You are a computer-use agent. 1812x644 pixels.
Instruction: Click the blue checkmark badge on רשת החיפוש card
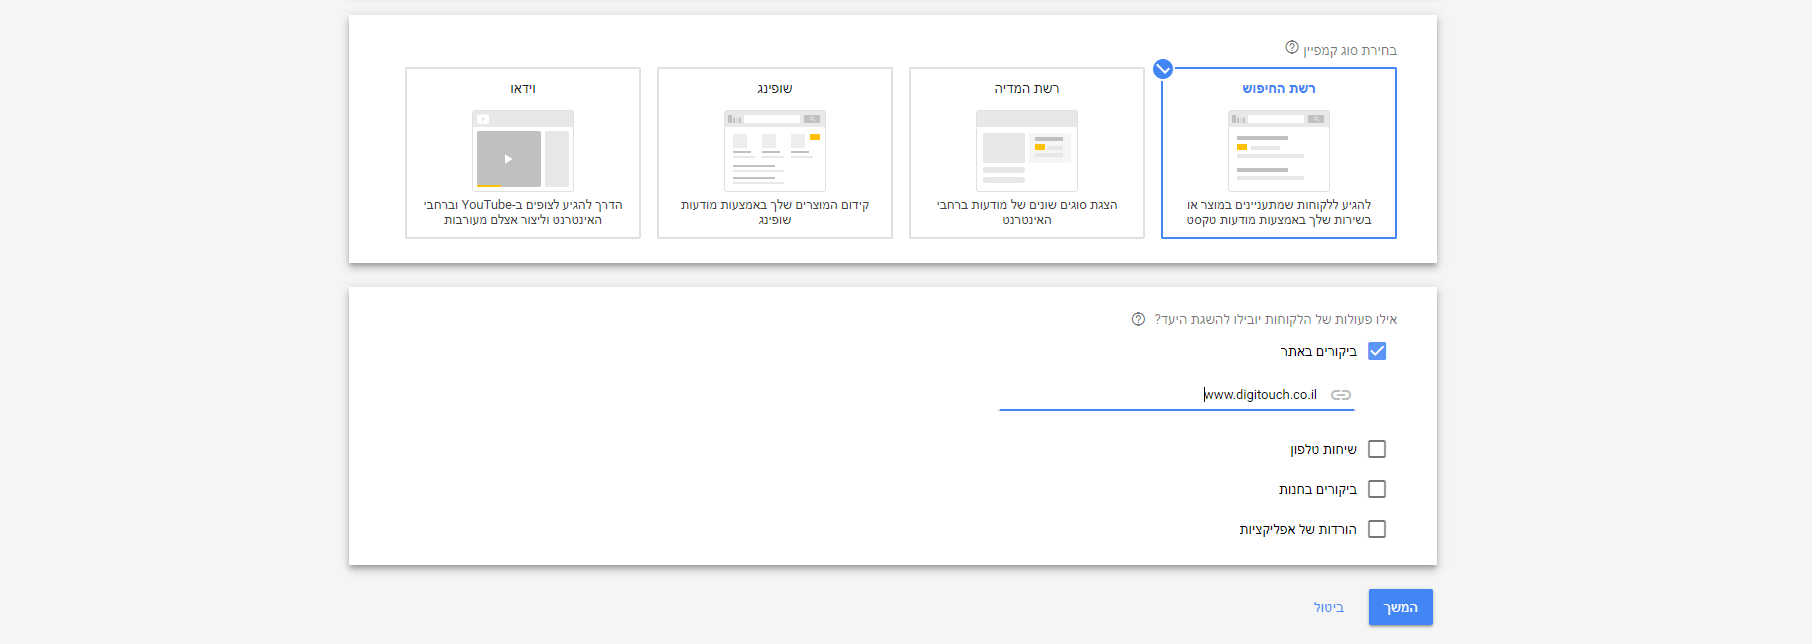pyautogui.click(x=1162, y=69)
